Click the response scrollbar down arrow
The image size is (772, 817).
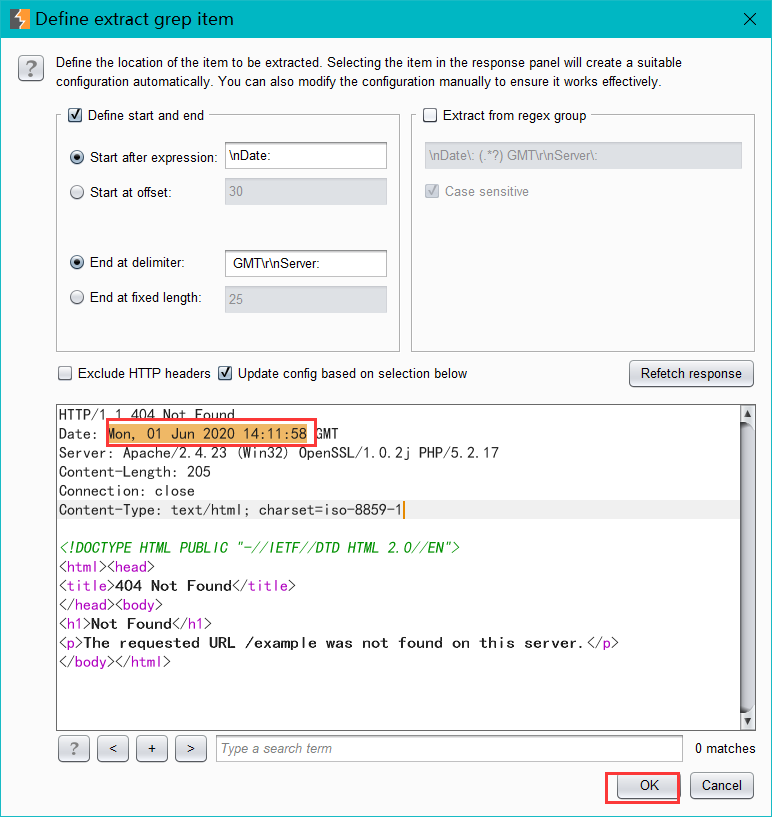click(747, 721)
